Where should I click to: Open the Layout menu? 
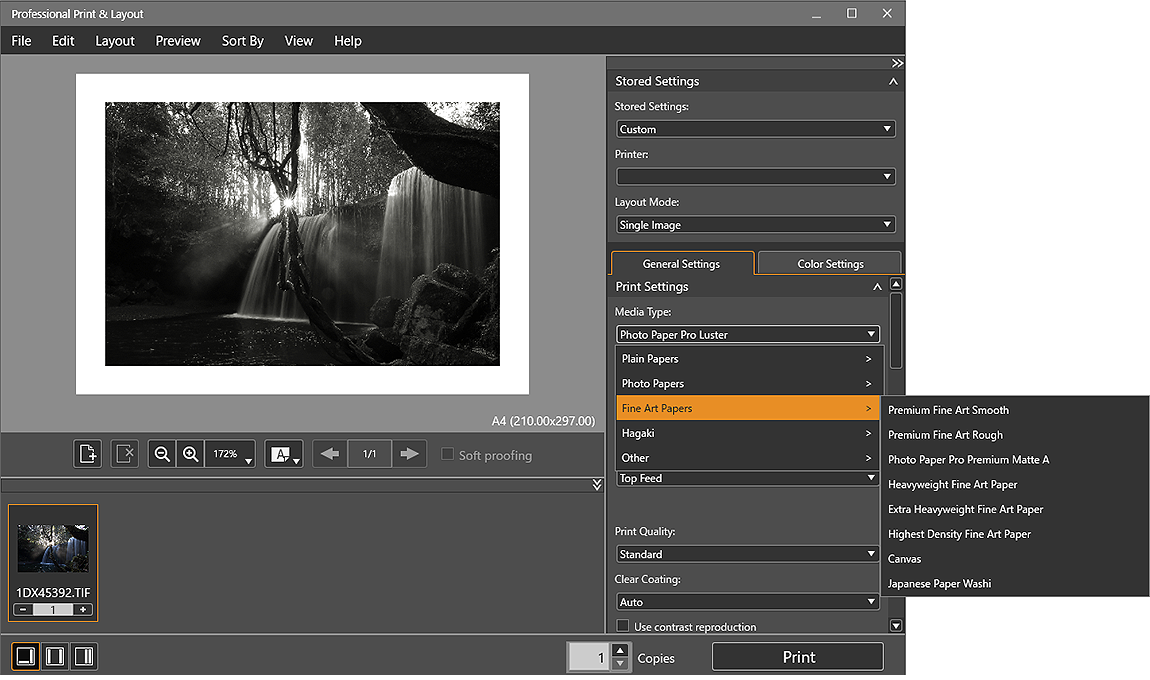[x=114, y=41]
